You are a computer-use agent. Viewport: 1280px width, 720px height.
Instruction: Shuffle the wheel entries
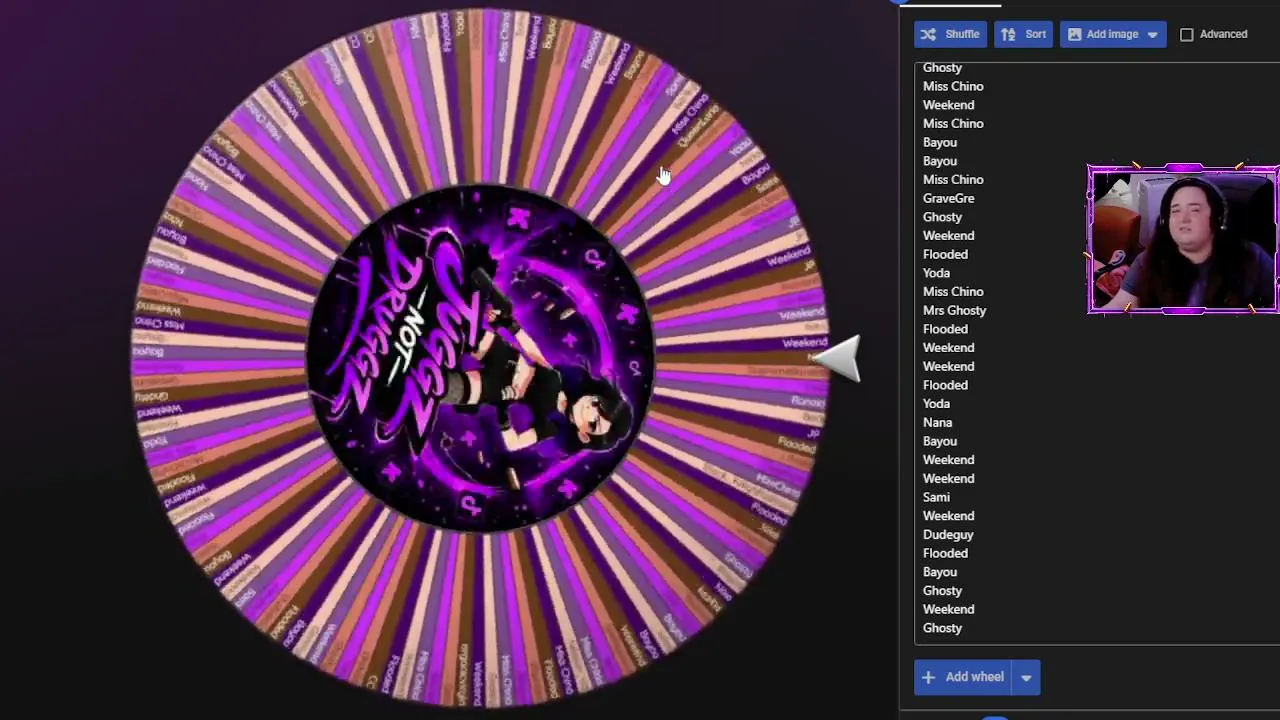(950, 34)
